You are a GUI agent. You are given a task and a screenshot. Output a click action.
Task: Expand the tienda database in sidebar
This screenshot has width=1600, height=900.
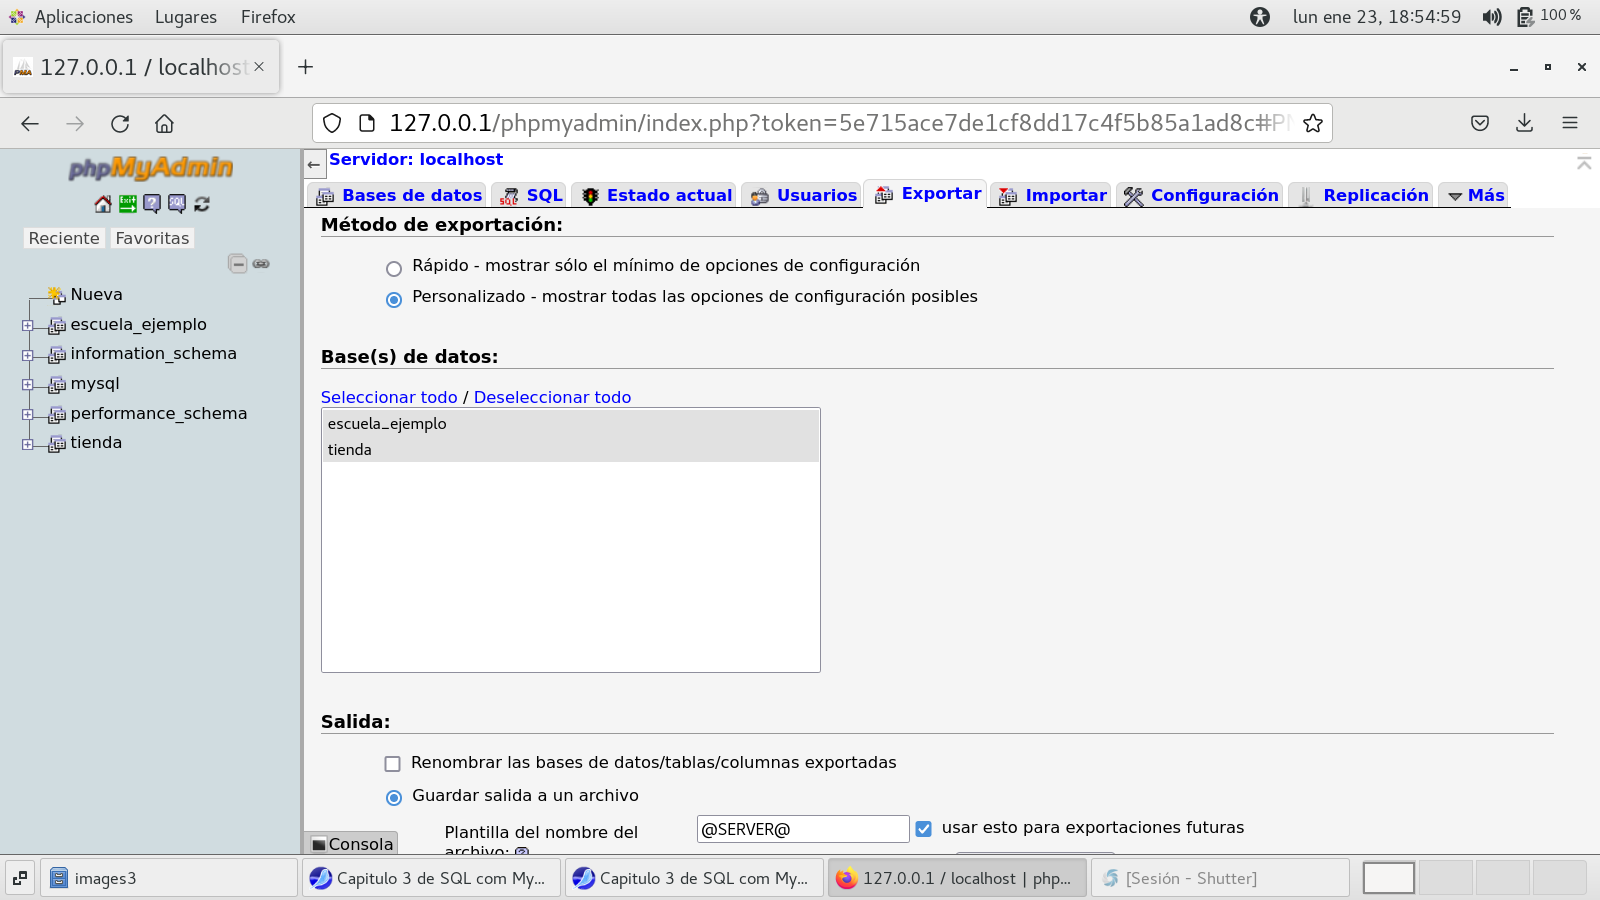point(28,444)
